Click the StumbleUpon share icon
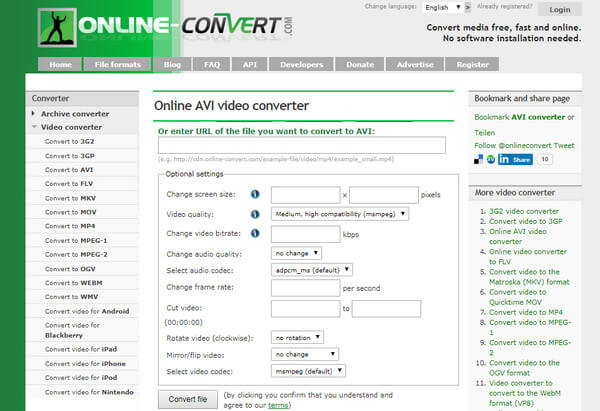Image resolution: width=600 pixels, height=411 pixels. (491, 159)
